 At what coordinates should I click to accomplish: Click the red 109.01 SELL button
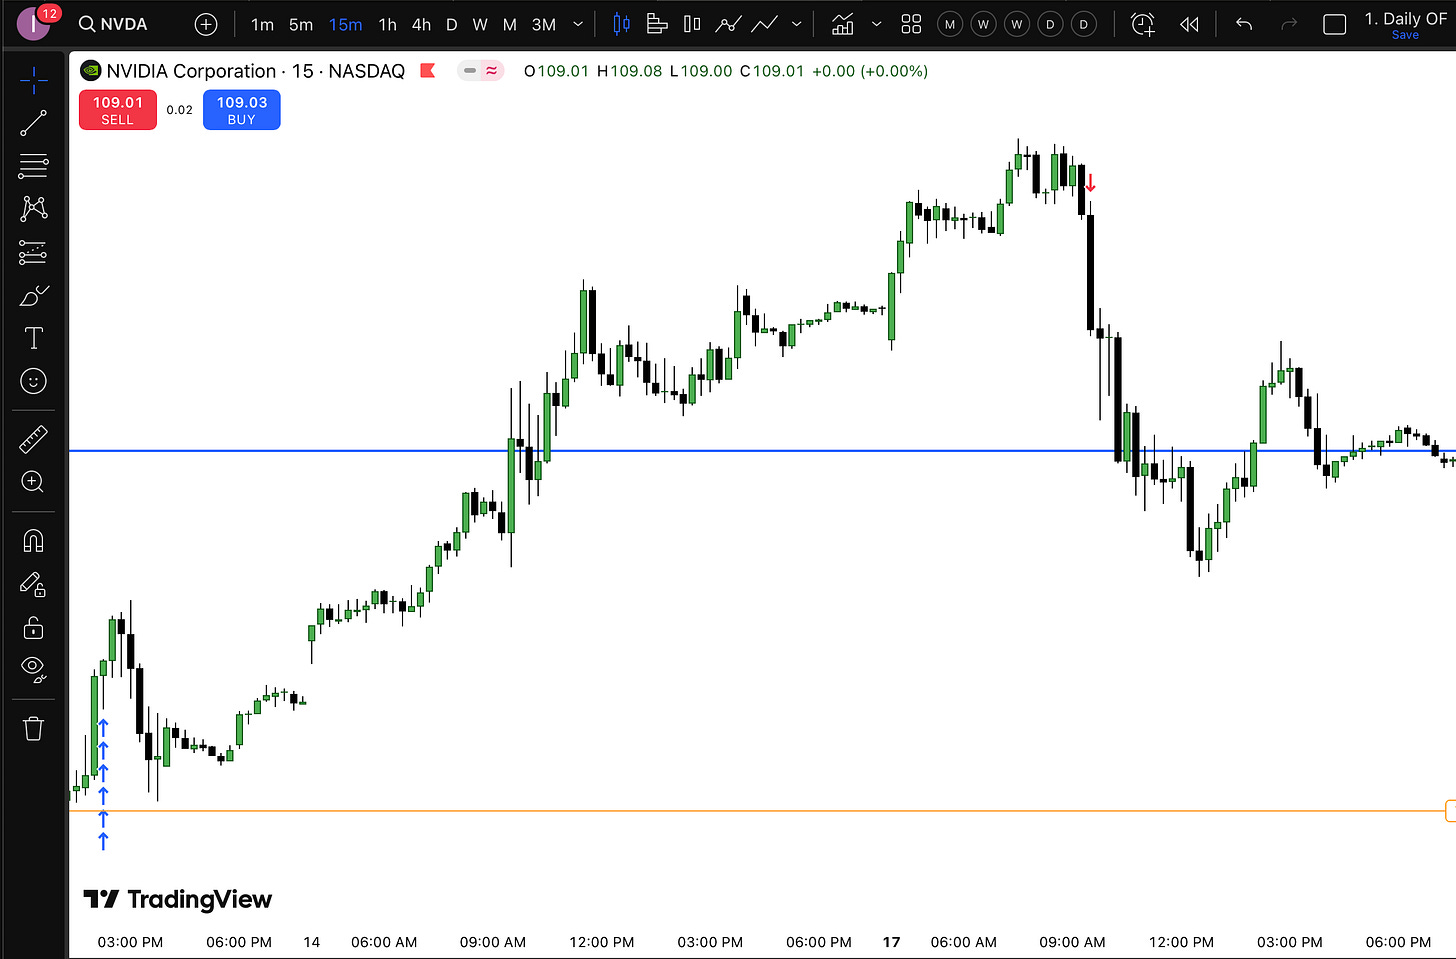[118, 110]
